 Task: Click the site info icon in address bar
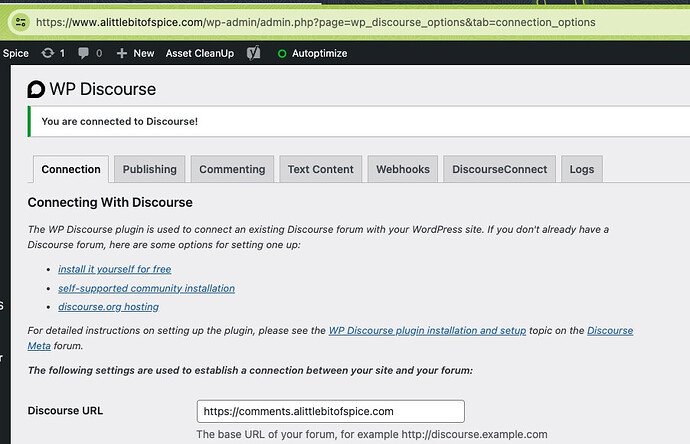[20, 22]
